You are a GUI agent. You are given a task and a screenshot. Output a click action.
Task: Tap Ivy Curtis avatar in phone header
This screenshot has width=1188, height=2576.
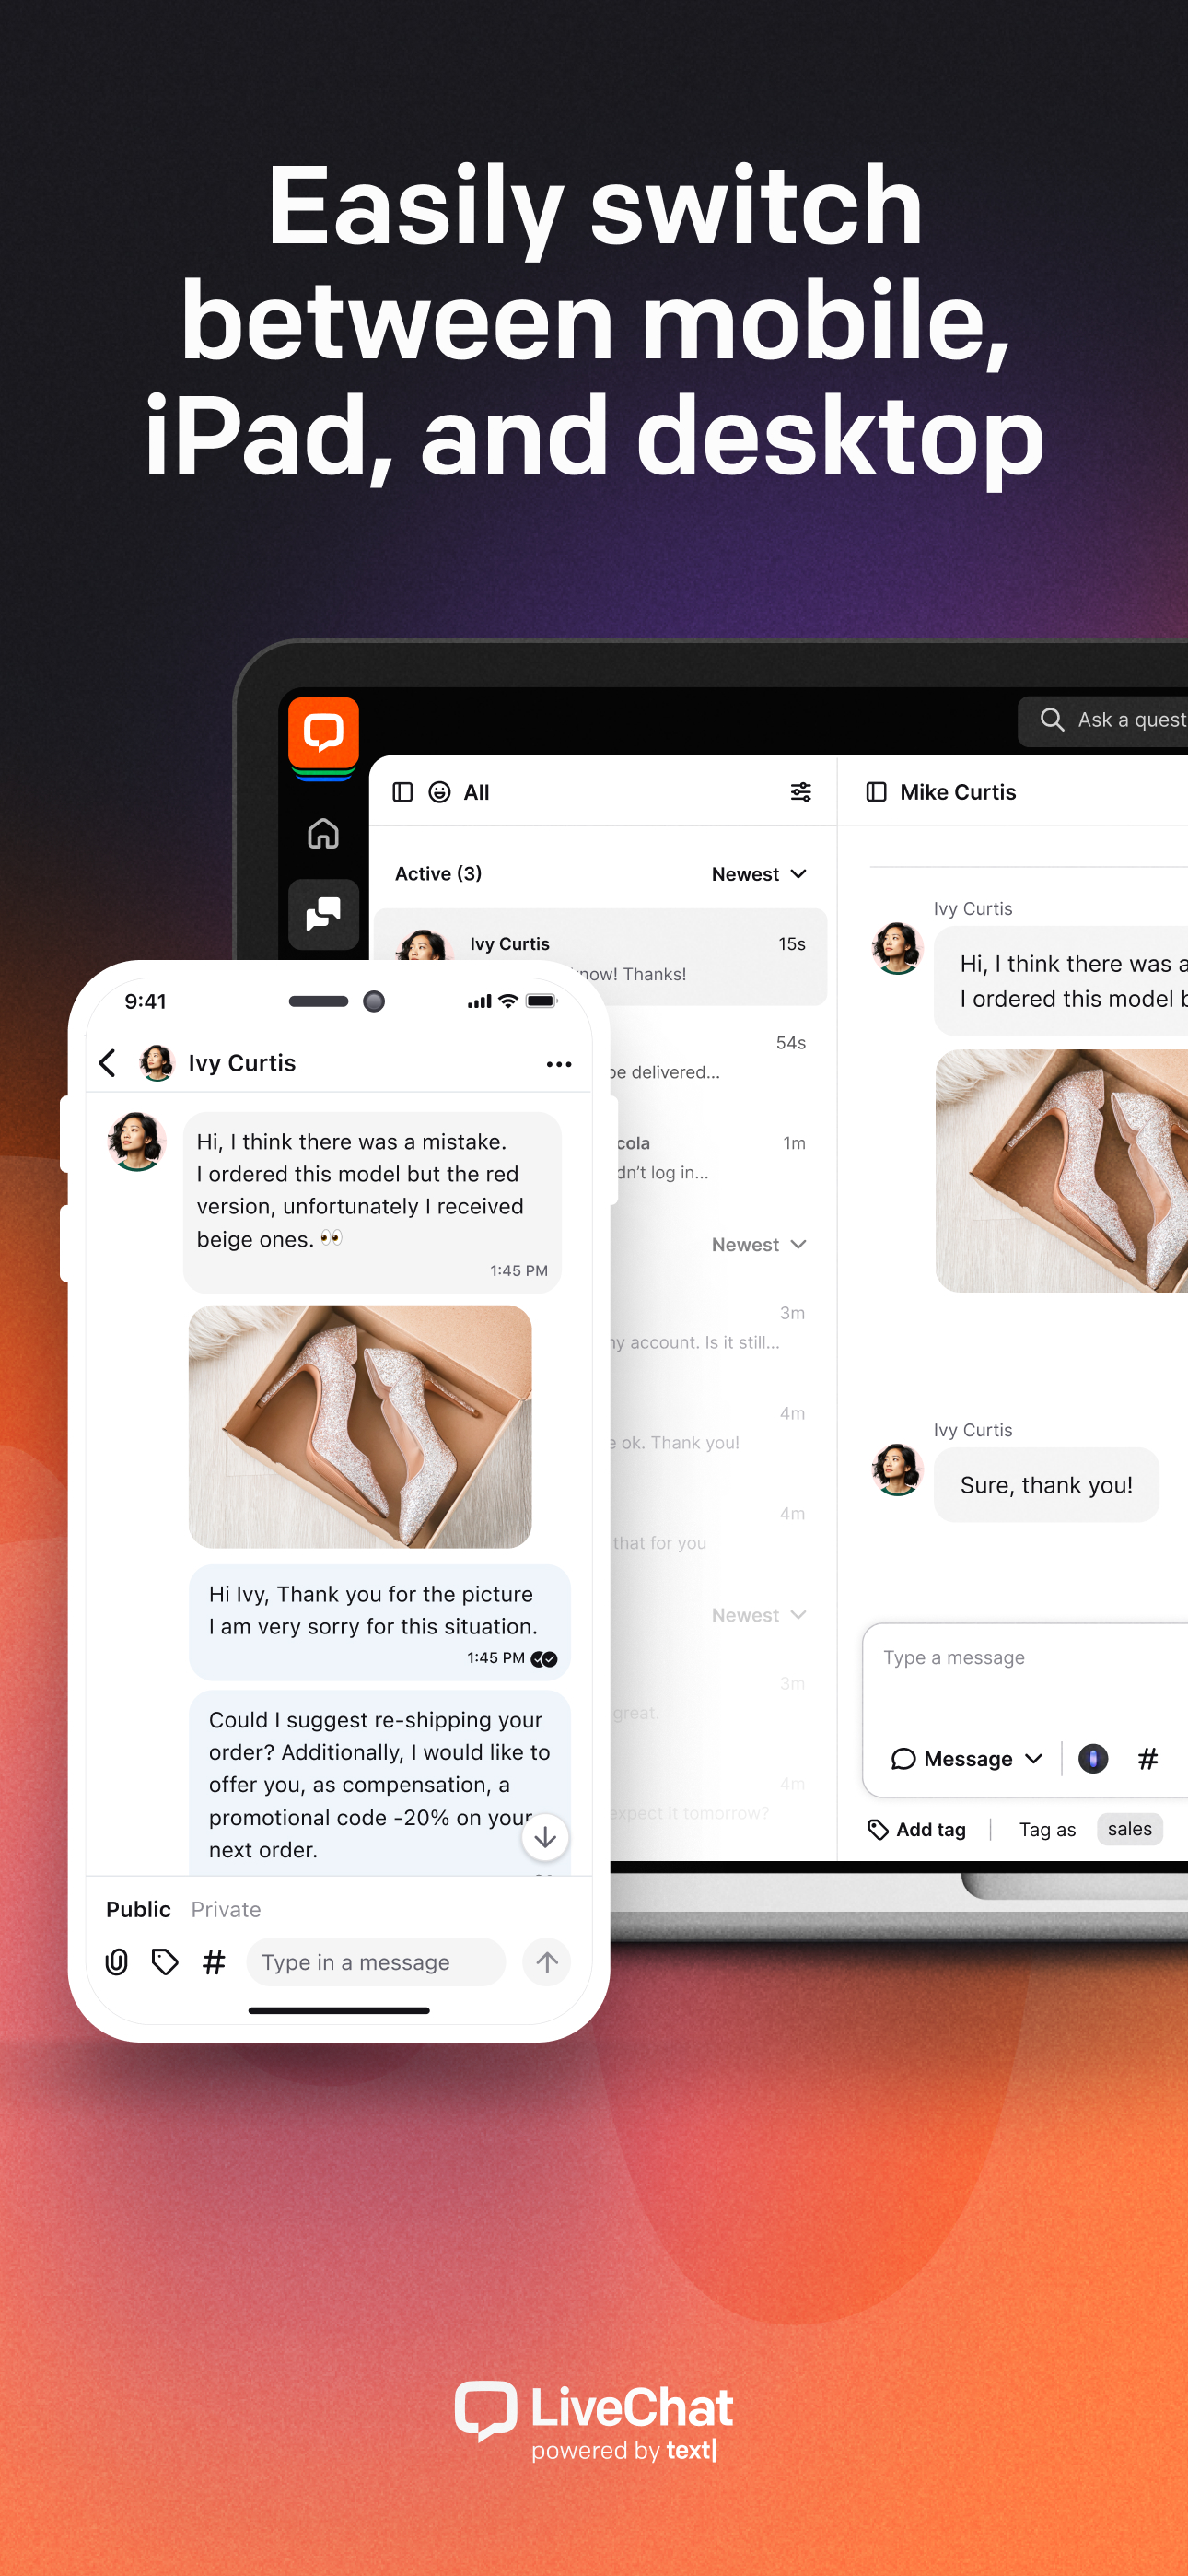156,1062
